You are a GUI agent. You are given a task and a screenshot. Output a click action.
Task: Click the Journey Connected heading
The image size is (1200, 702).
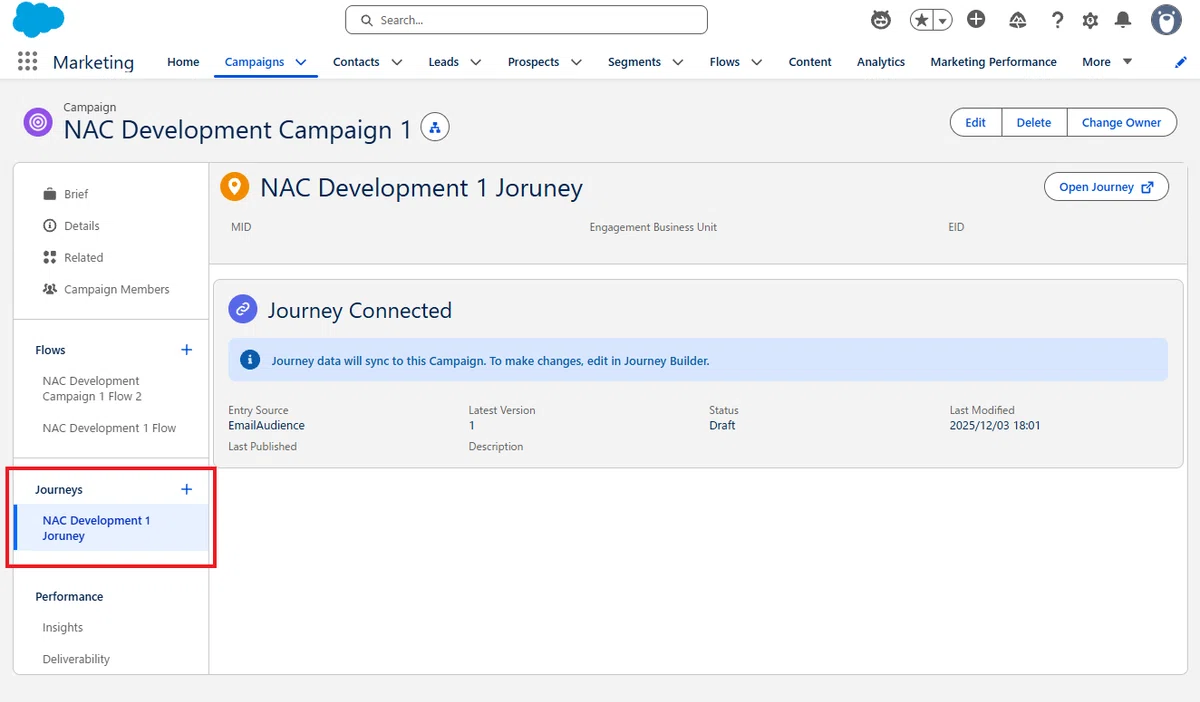[360, 310]
